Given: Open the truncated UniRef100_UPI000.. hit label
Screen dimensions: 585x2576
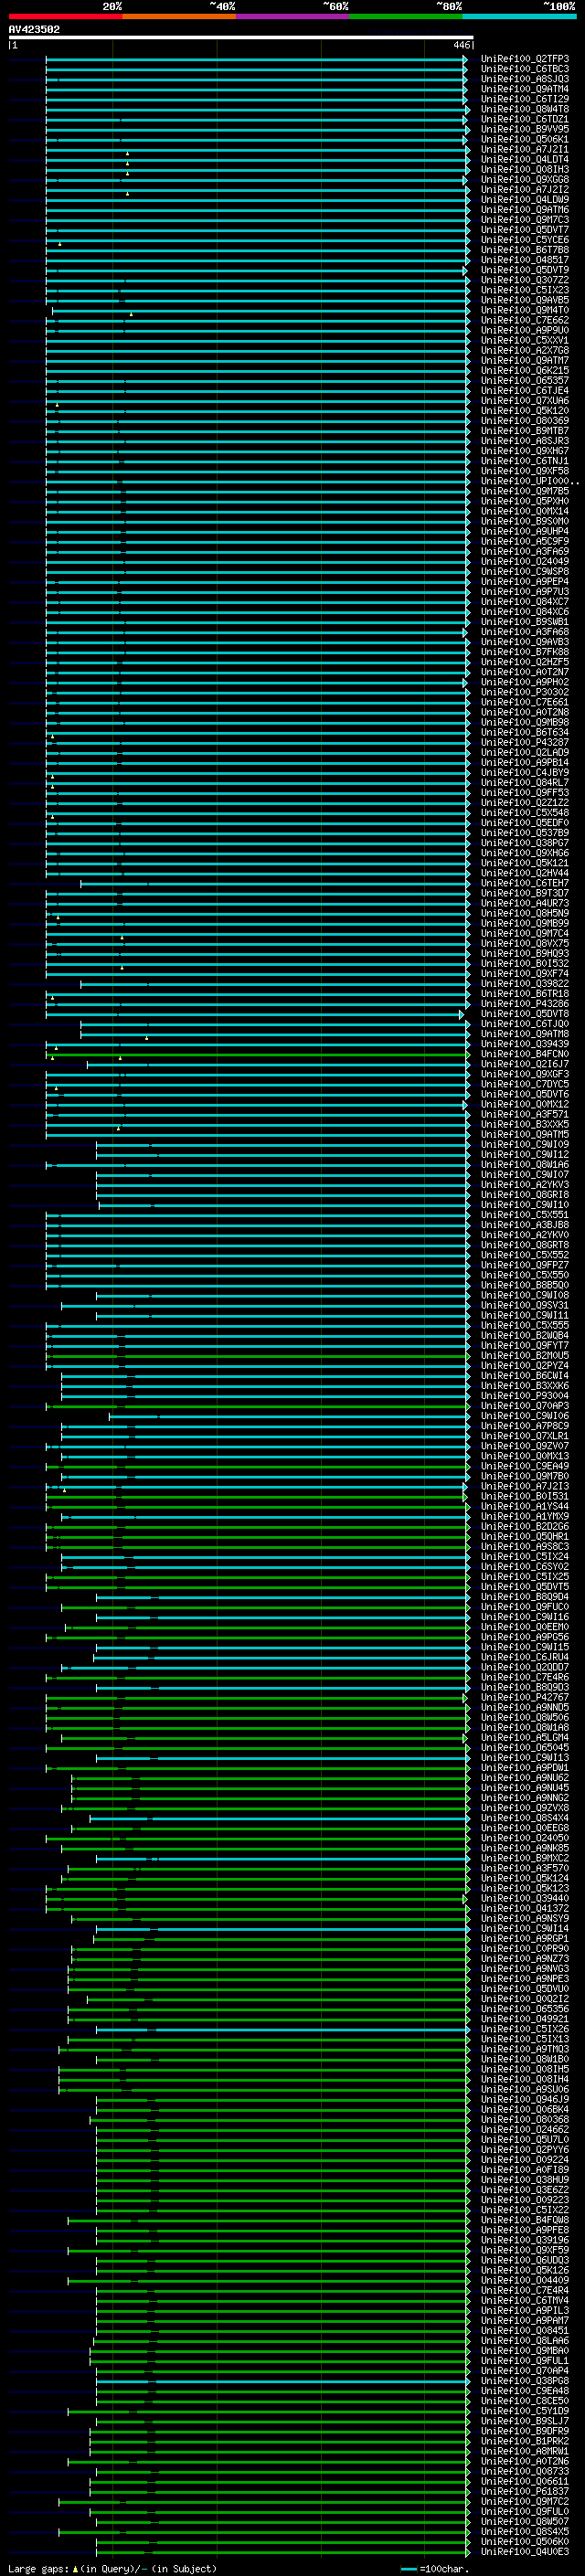Looking at the screenshot, I should tap(529, 481).
